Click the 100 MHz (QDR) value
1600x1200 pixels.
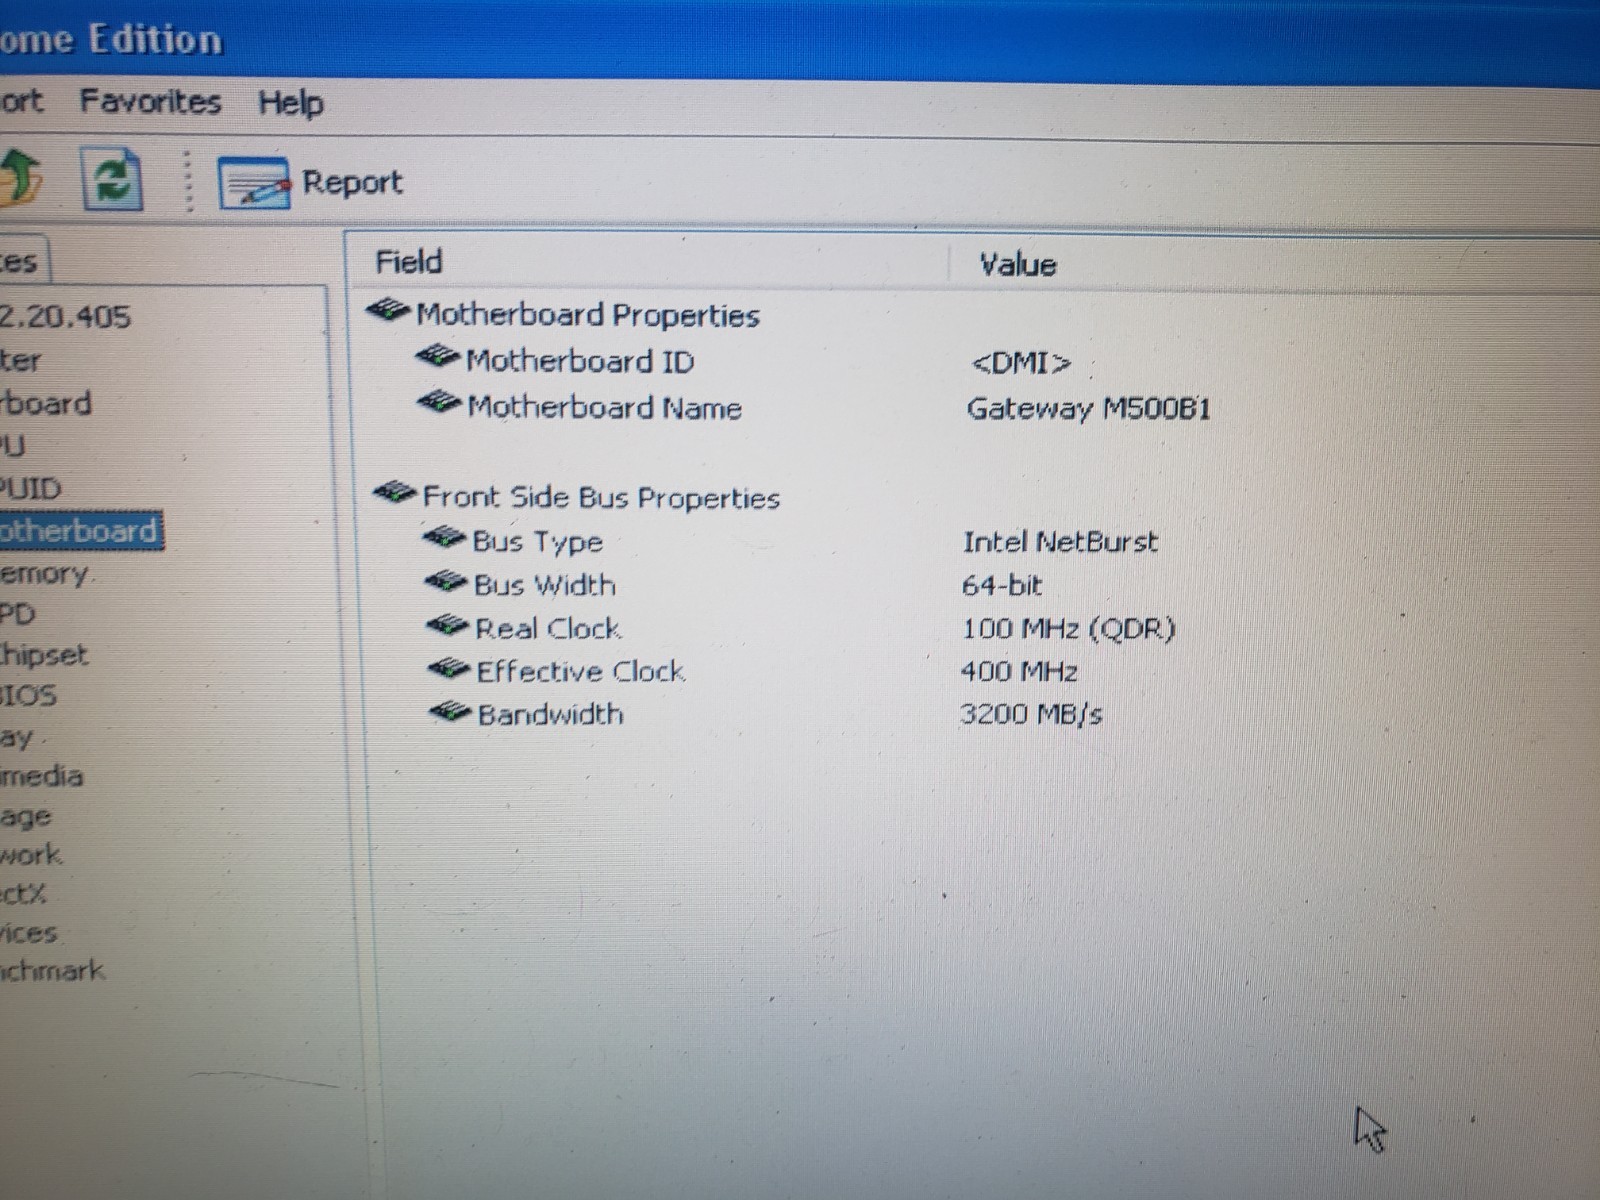[x=1069, y=629]
